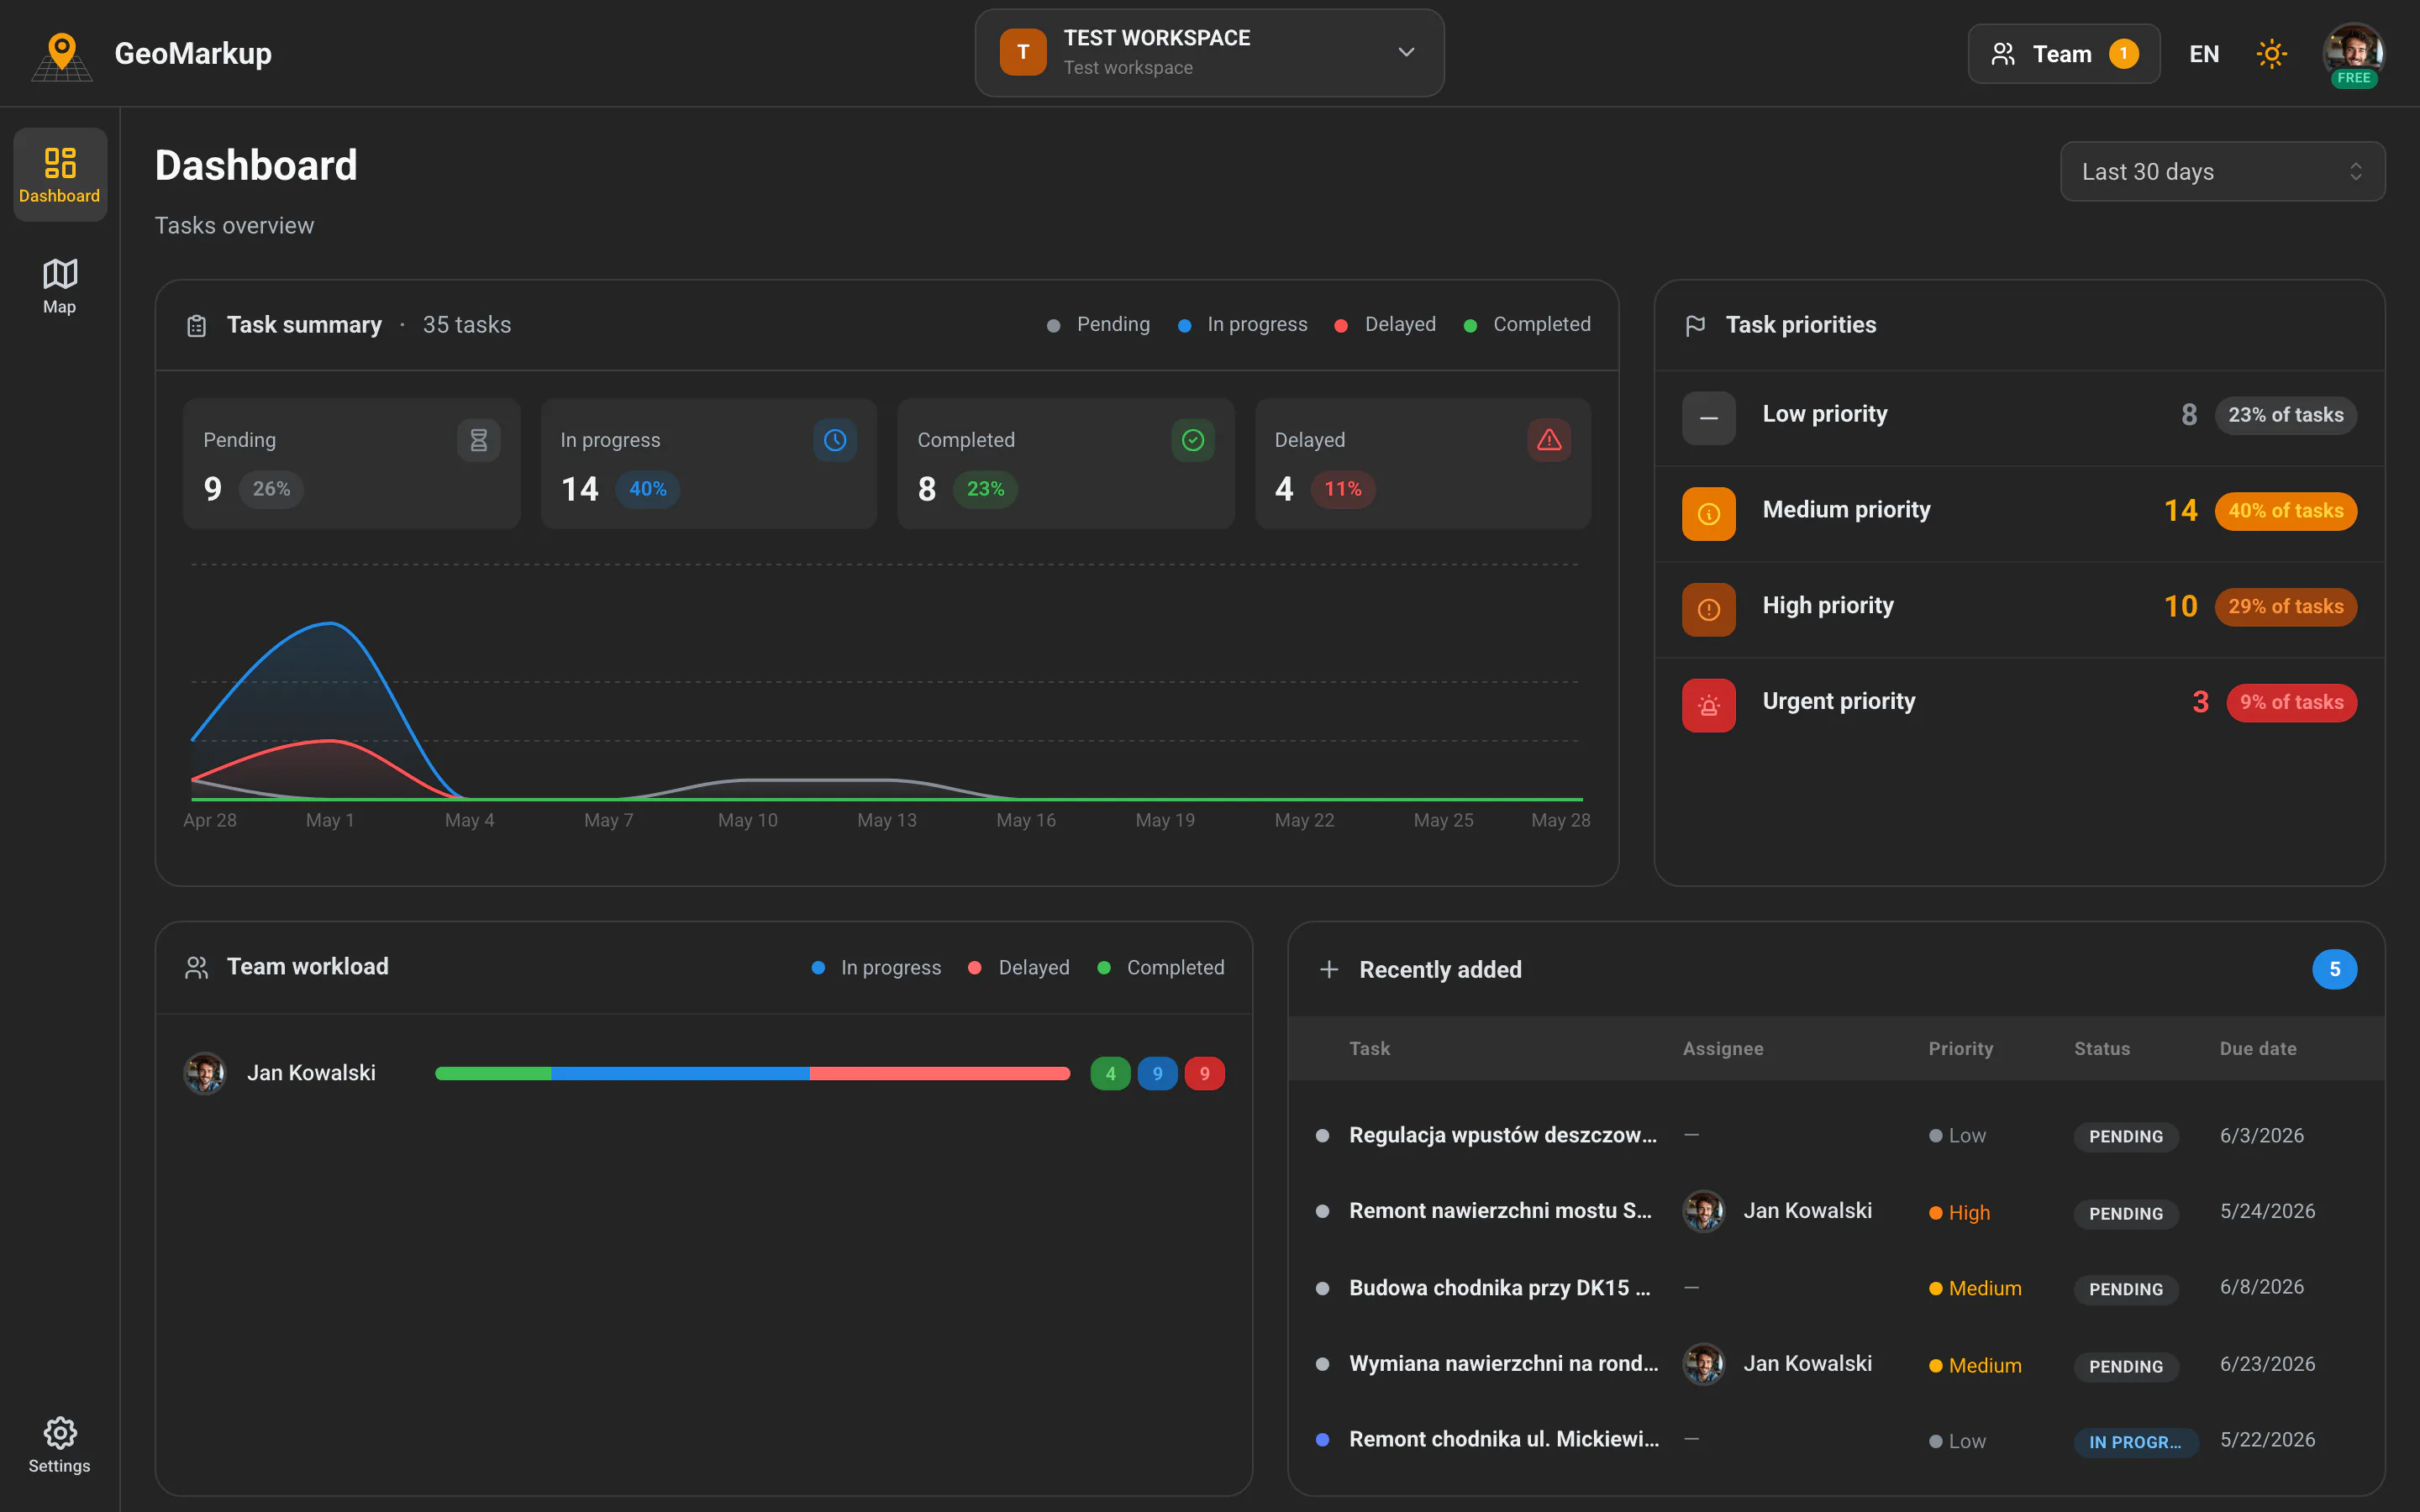Click the blue 5 recently added badge
The height and width of the screenshot is (1512, 2420).
click(2334, 969)
